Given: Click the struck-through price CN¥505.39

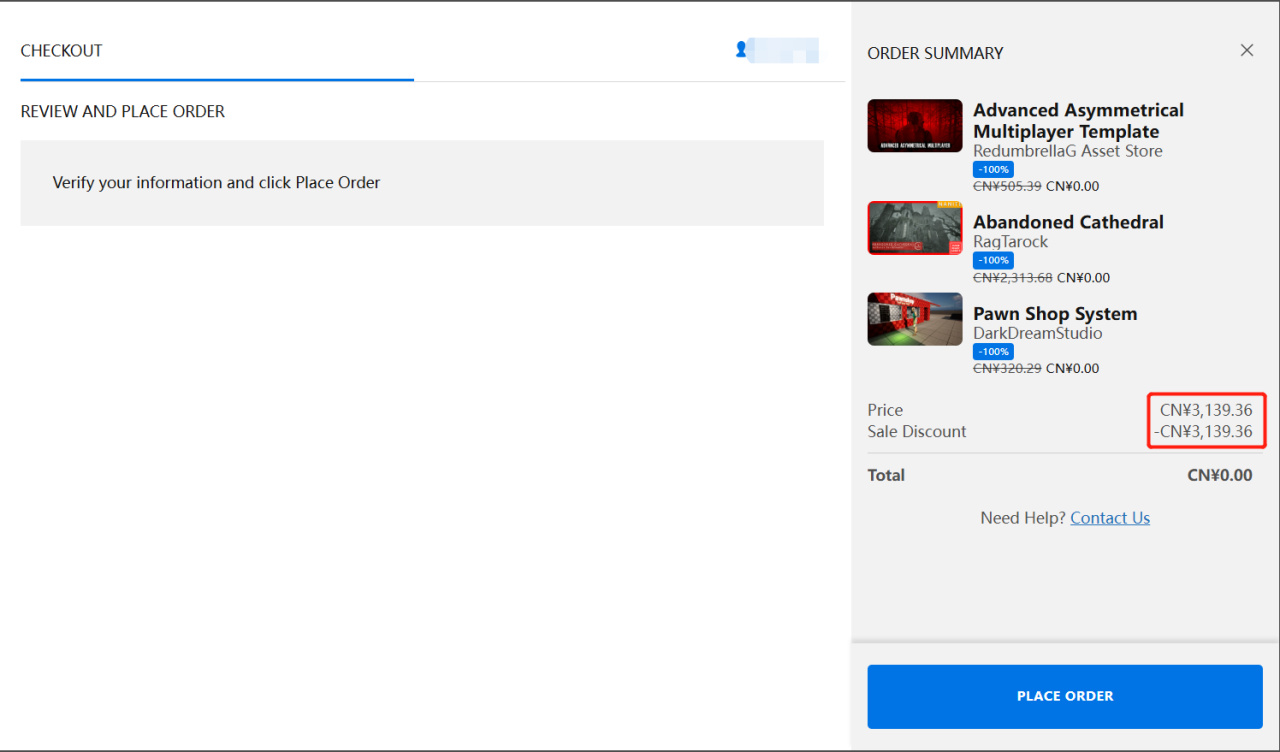Looking at the screenshot, I should click(1007, 186).
